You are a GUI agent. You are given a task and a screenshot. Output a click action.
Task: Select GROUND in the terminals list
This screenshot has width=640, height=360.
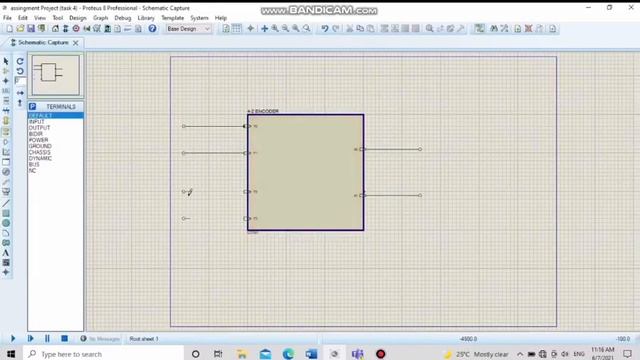[40, 146]
